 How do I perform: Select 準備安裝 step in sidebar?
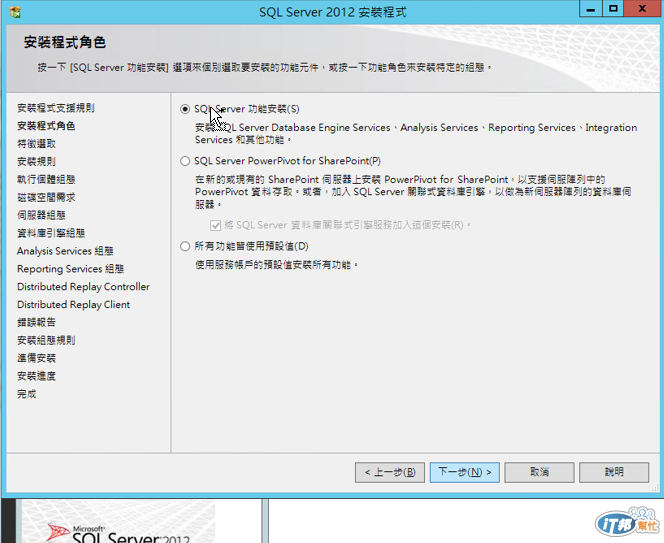click(x=36, y=358)
